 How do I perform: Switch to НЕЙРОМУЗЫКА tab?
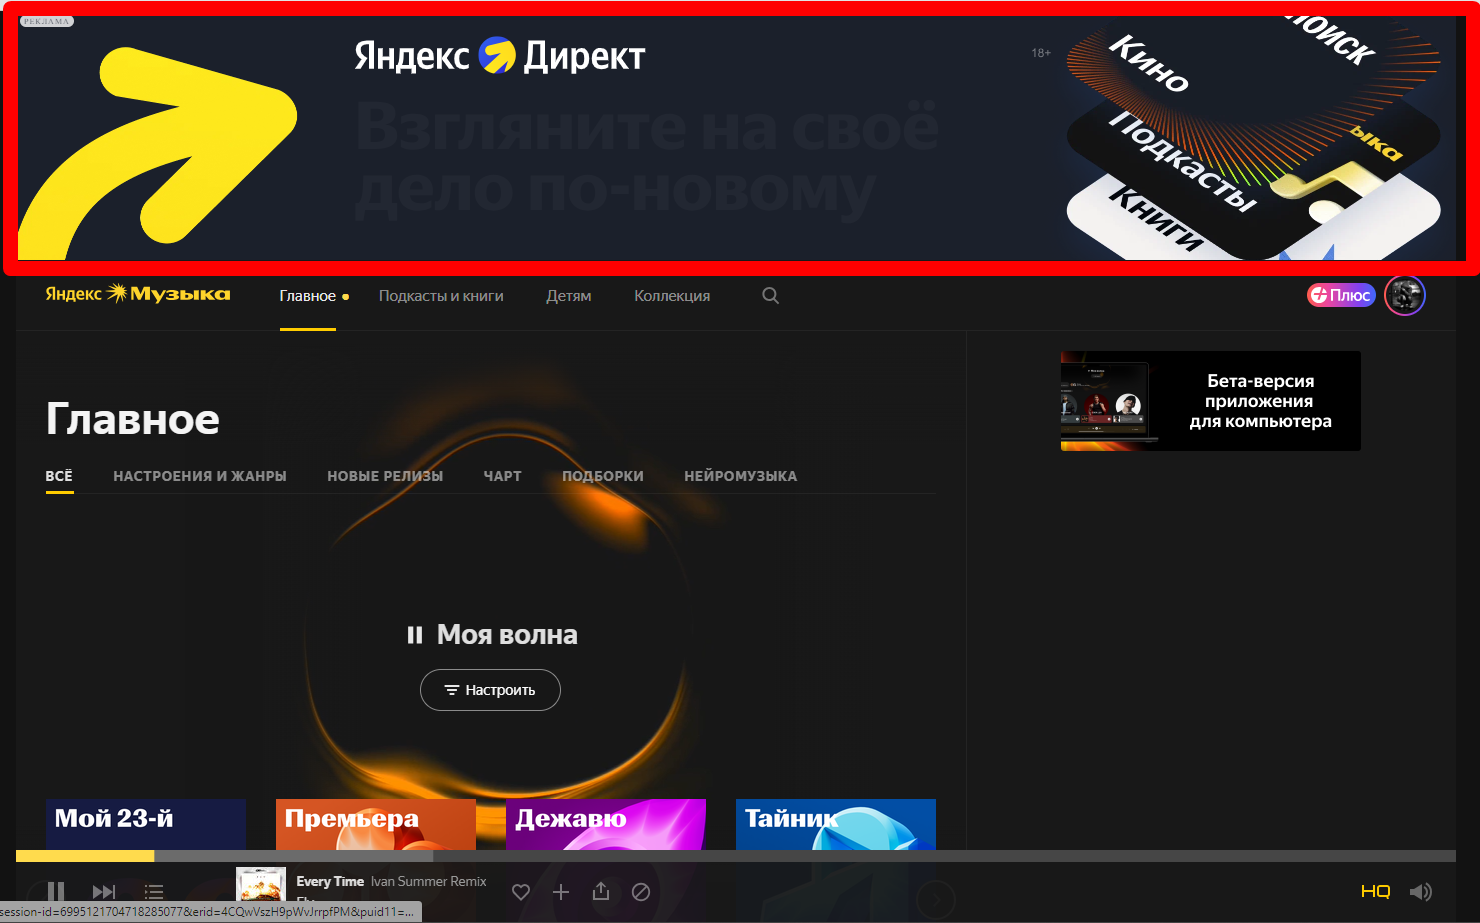[x=741, y=476]
